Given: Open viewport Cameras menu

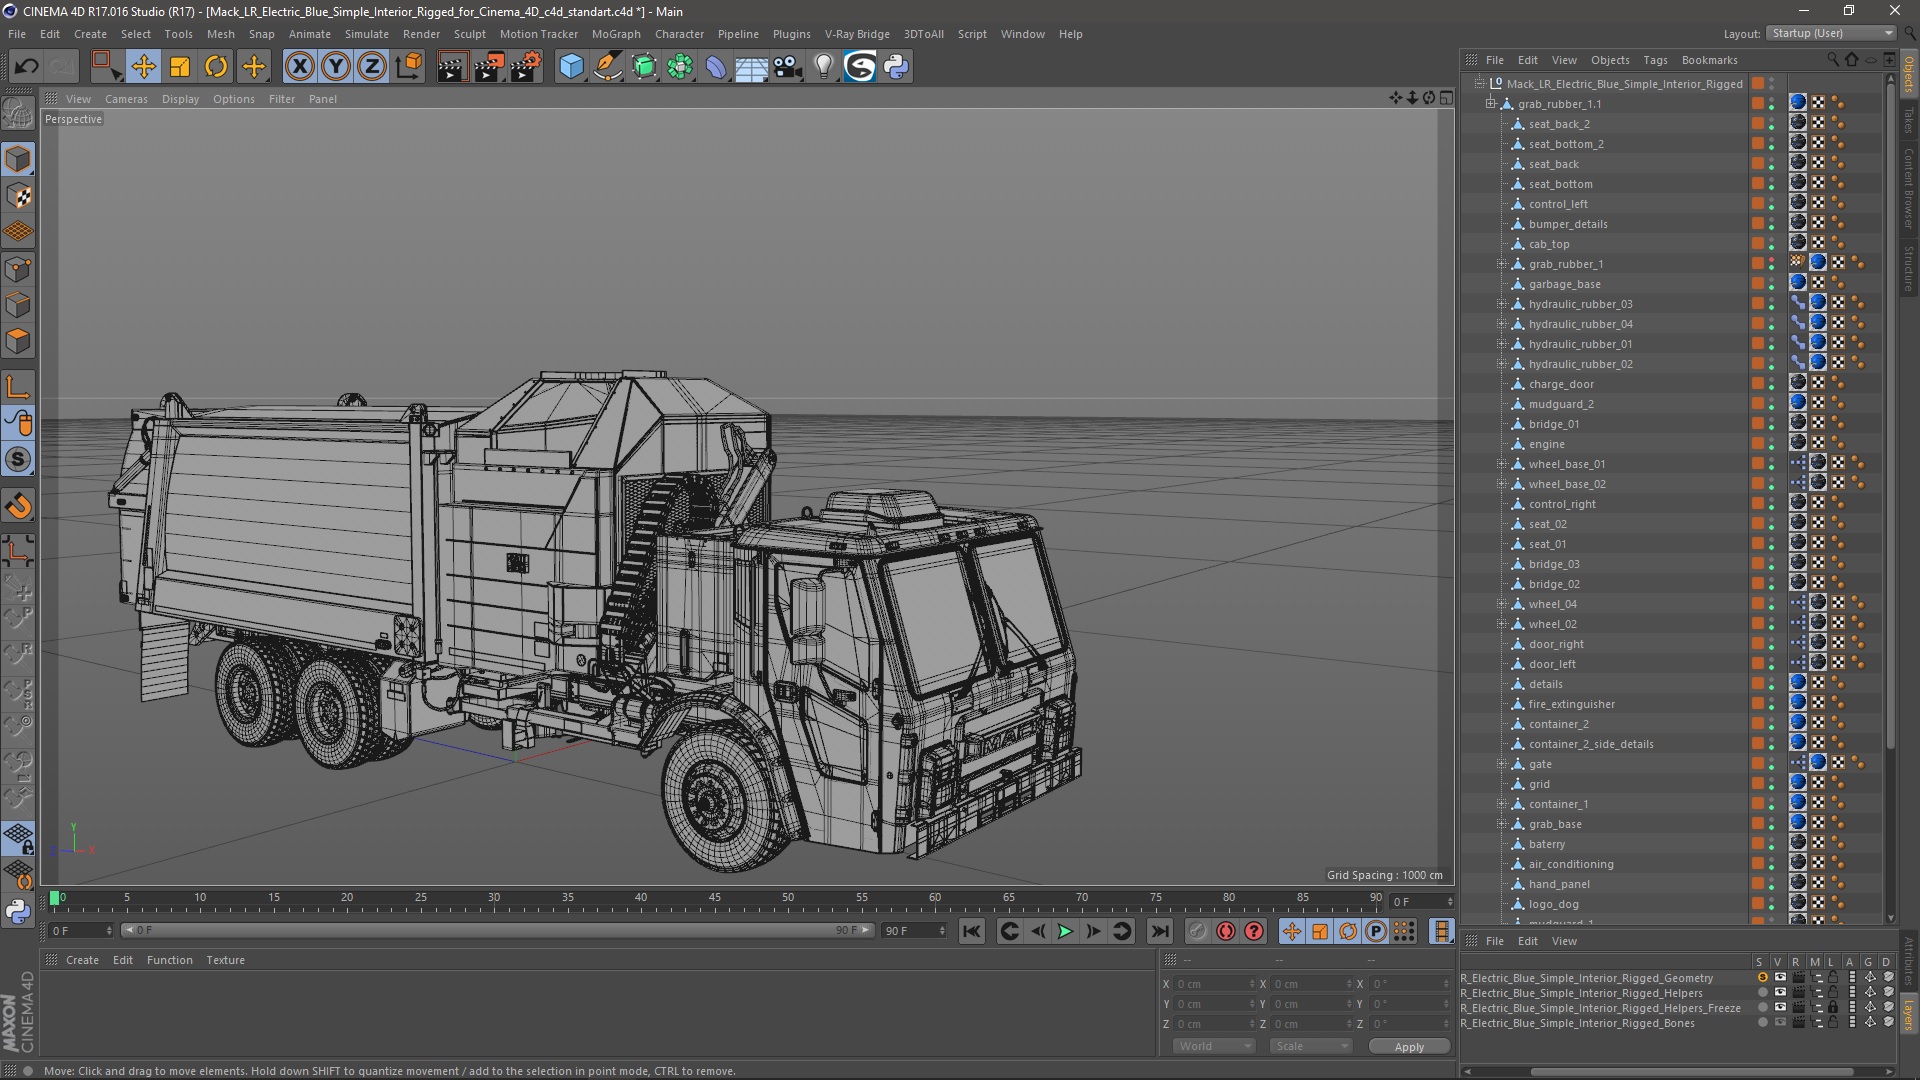Looking at the screenshot, I should 126,99.
